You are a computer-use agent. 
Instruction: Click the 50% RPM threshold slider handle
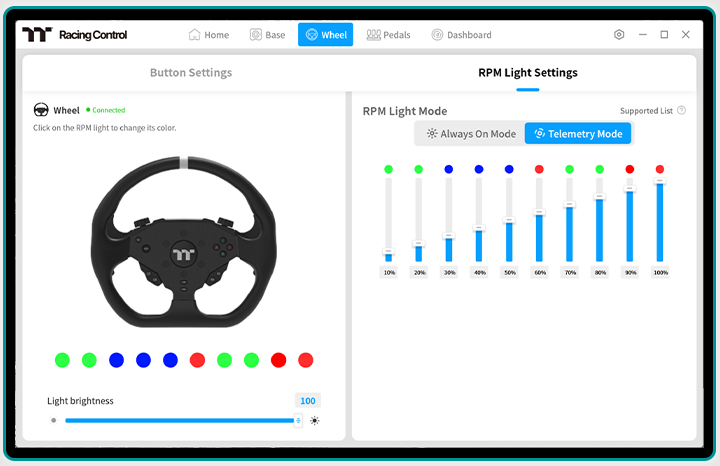[x=509, y=220]
